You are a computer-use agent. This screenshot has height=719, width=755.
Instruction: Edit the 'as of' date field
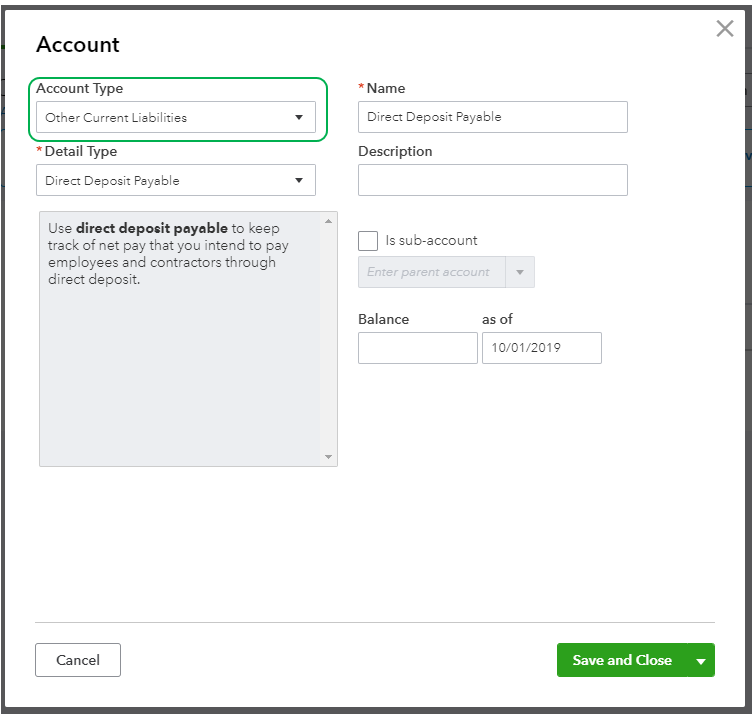541,348
